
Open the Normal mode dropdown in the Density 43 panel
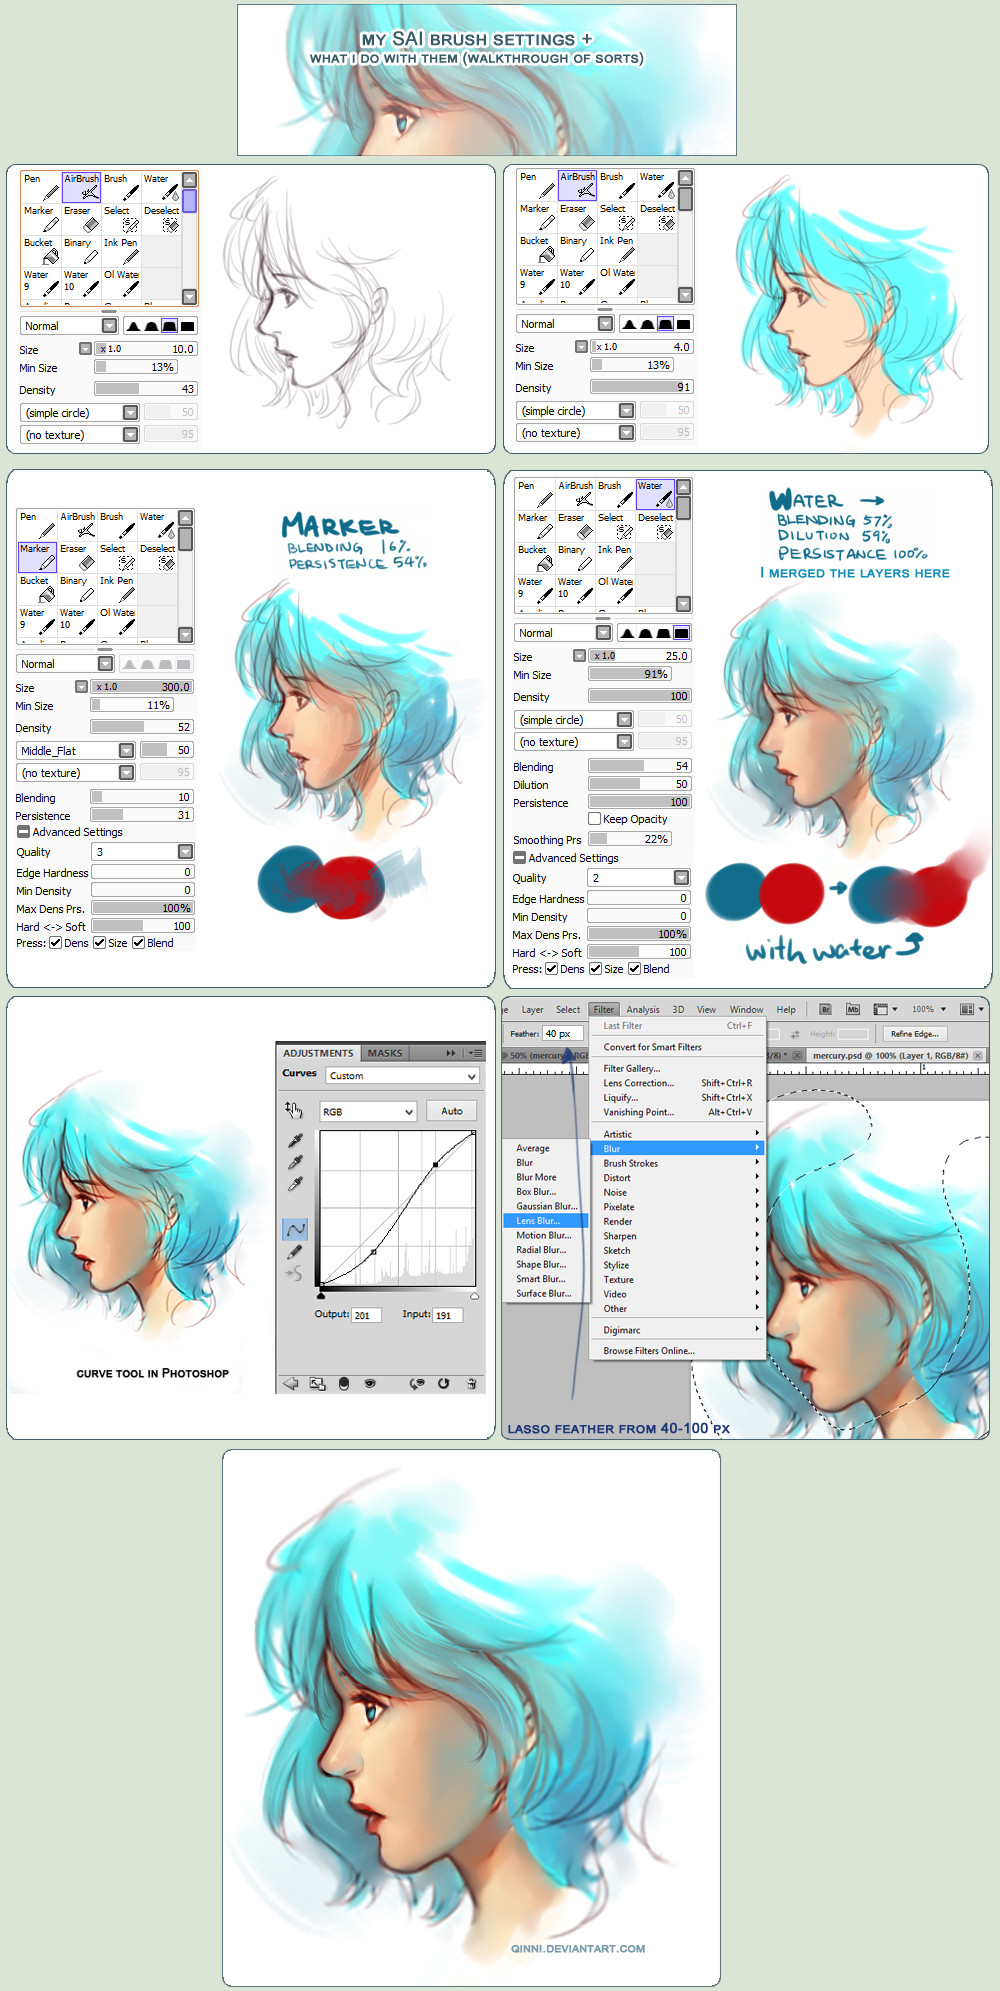pos(68,326)
